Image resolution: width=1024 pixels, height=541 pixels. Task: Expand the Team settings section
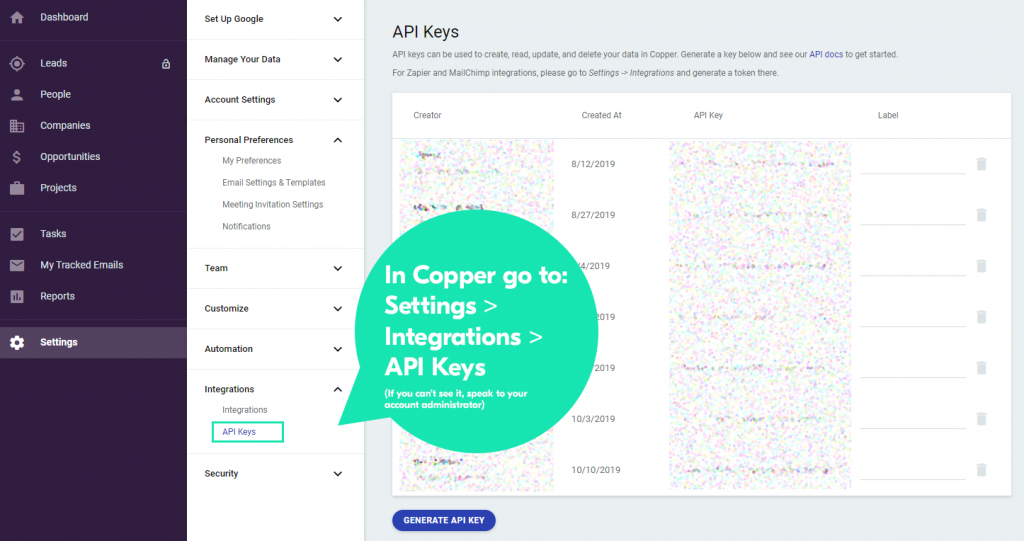tap(338, 269)
